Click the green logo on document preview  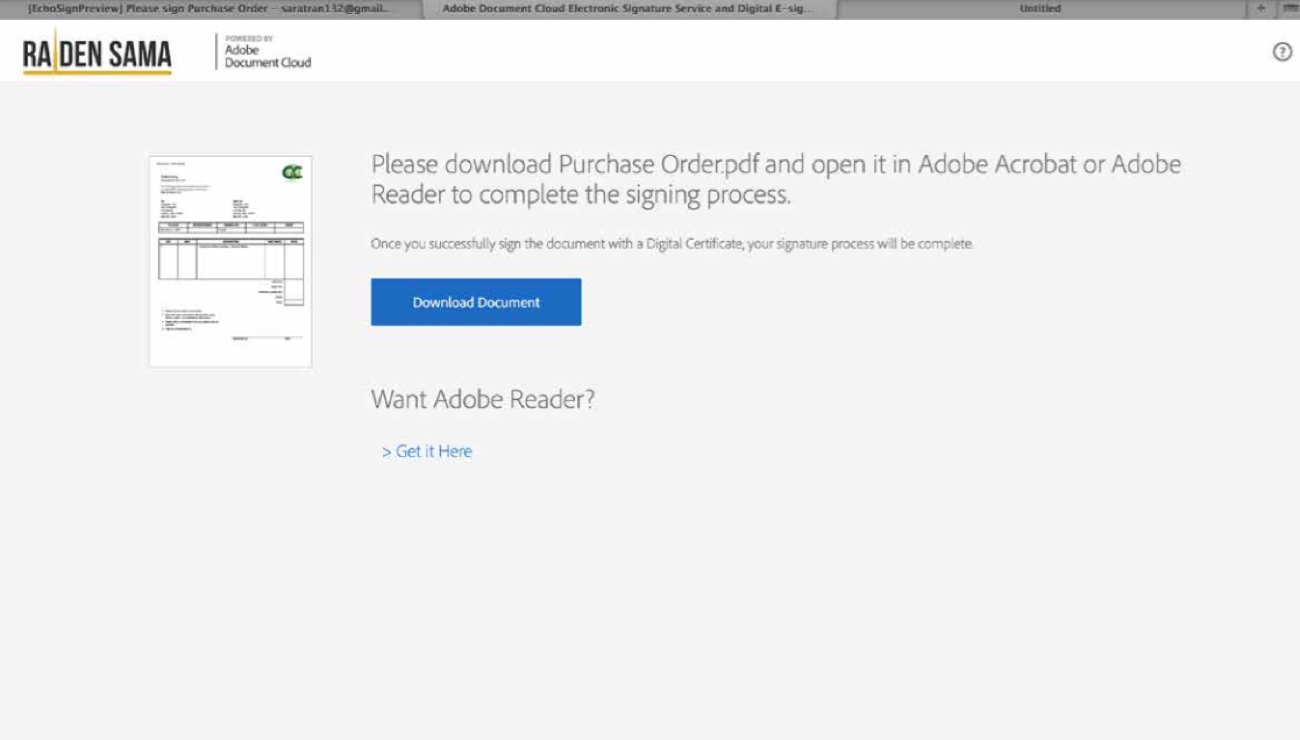[x=292, y=173]
